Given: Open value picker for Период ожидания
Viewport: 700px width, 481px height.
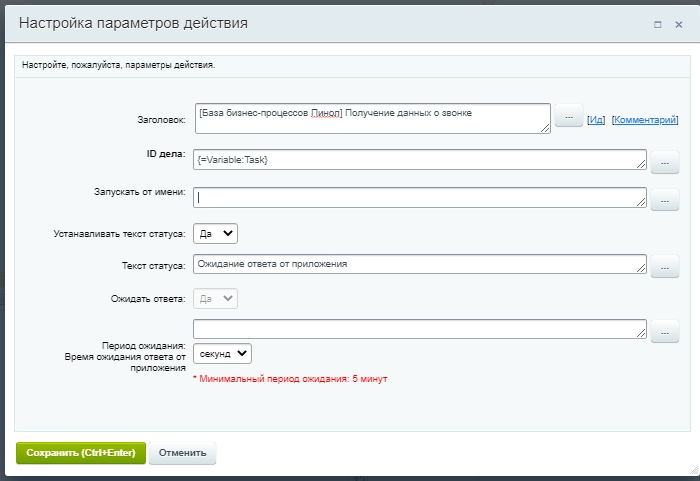Looking at the screenshot, I should coord(664,332).
